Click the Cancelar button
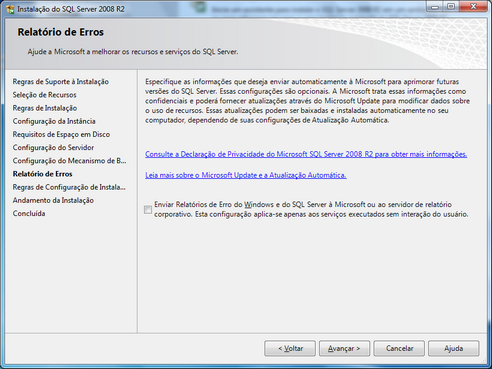This screenshot has width=492, height=369. (399, 348)
